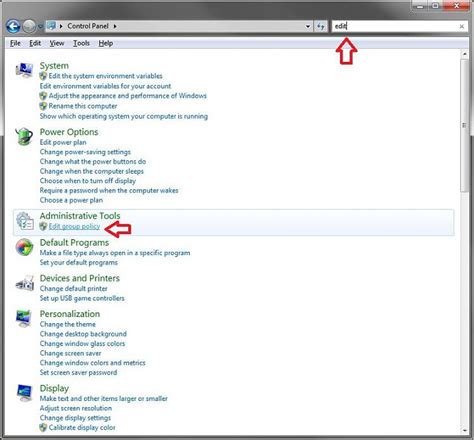Click Set screen saver password
This screenshot has height=440, width=474.
click(x=78, y=373)
